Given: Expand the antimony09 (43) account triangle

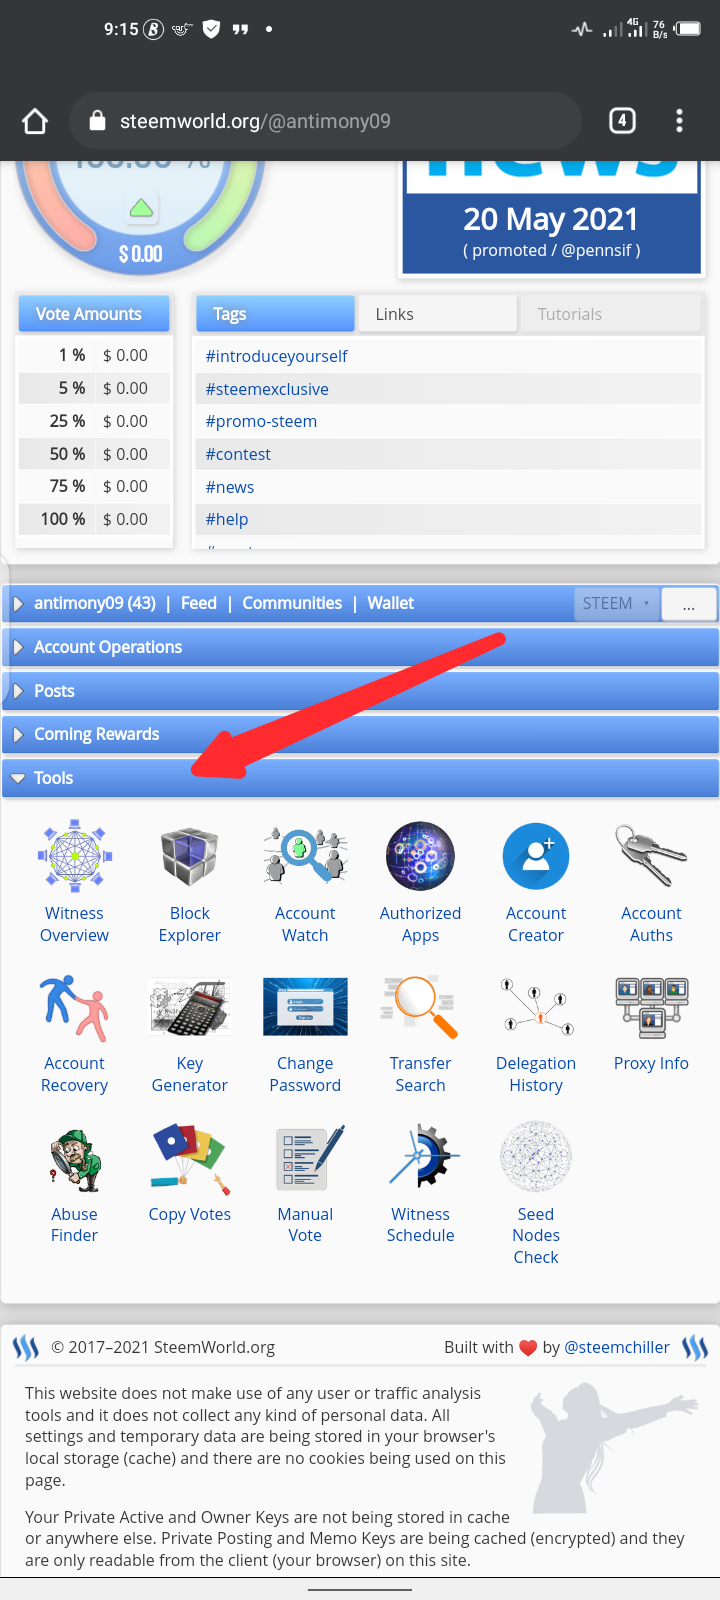Looking at the screenshot, I should (18, 603).
